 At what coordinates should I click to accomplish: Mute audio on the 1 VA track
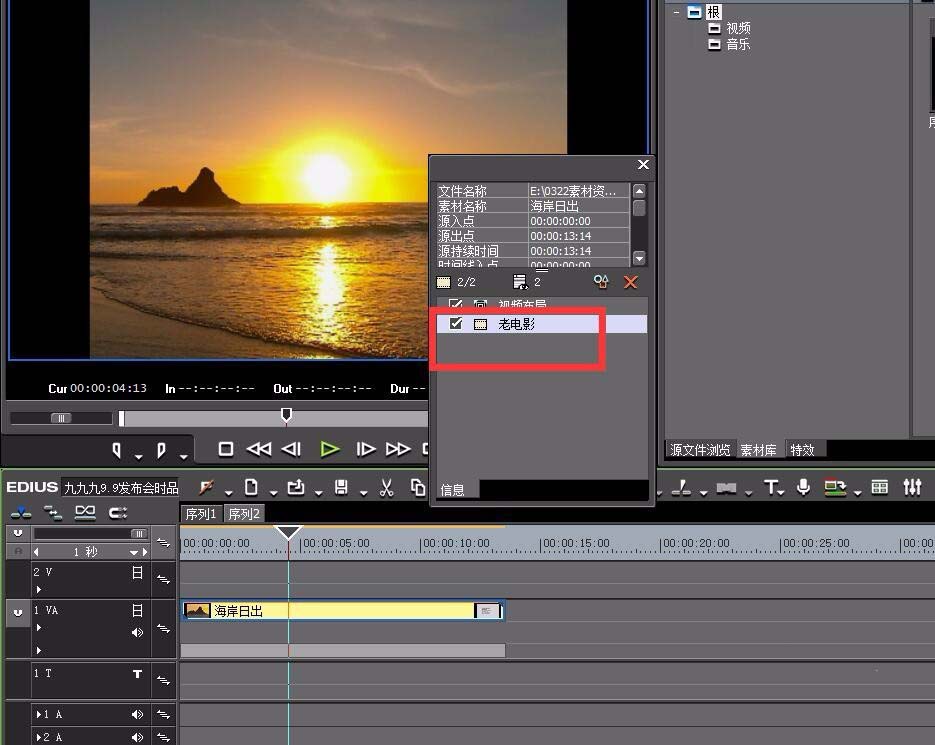tap(138, 632)
